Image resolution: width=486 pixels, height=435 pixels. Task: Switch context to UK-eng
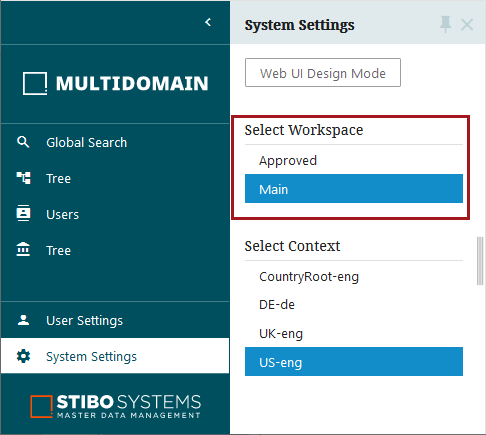click(354, 333)
